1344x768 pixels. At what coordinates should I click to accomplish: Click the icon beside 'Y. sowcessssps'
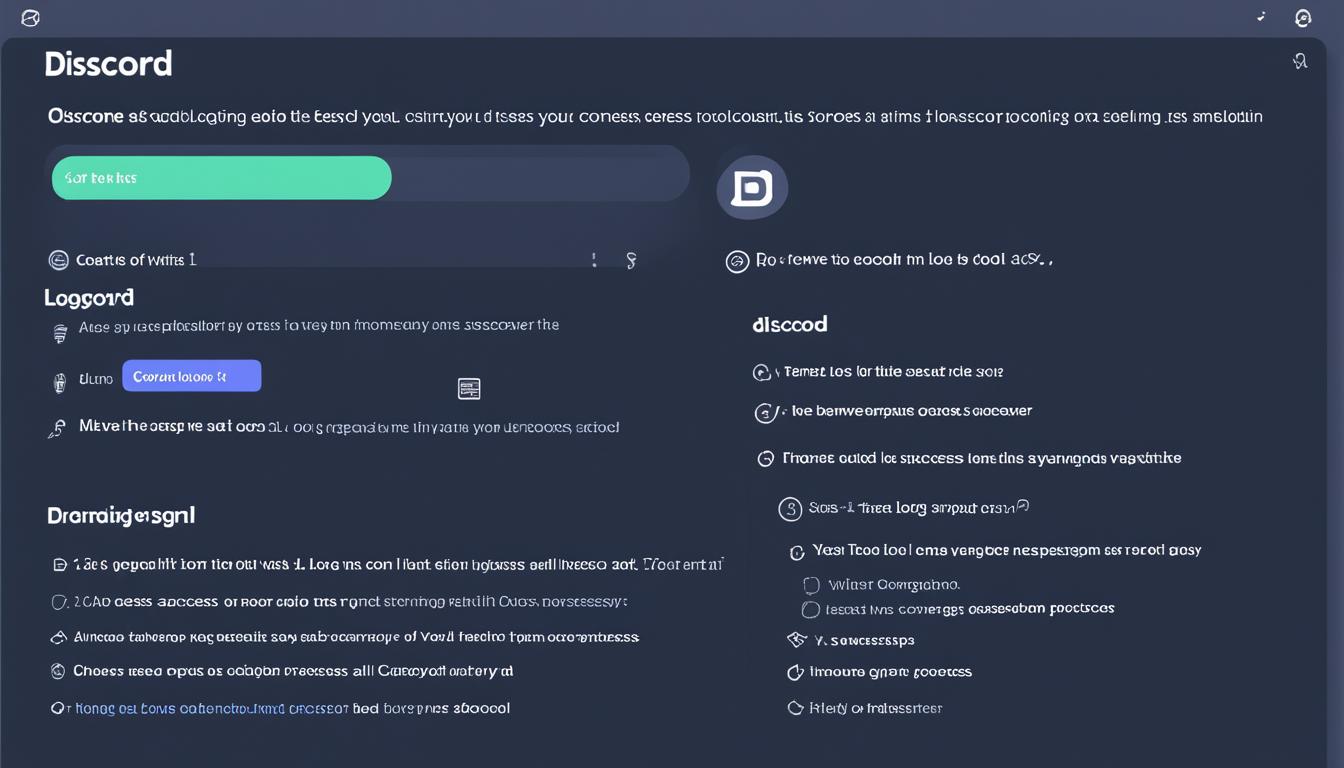[x=796, y=640]
